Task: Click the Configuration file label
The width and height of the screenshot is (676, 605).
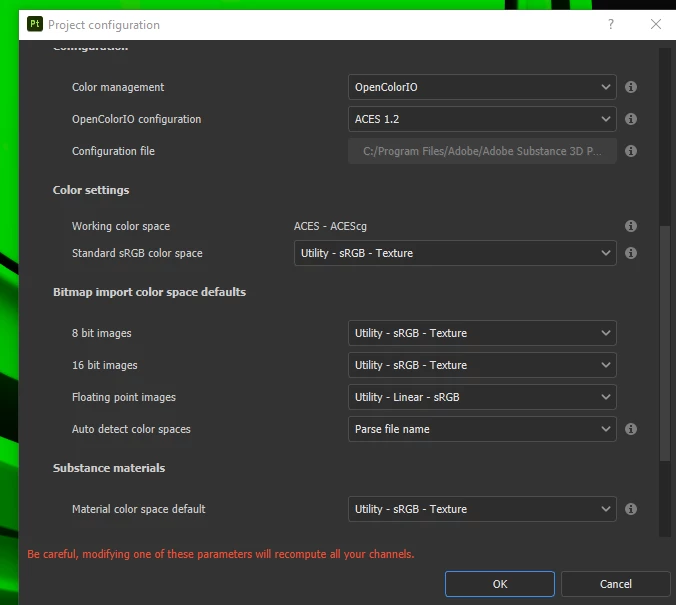Action: pyautogui.click(x=113, y=151)
